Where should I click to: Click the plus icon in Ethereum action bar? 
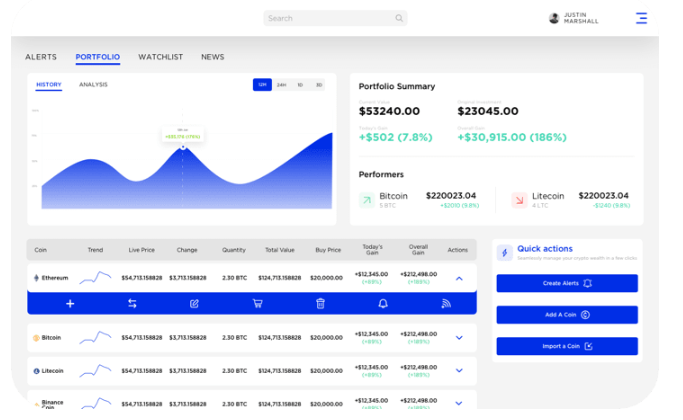click(x=70, y=303)
